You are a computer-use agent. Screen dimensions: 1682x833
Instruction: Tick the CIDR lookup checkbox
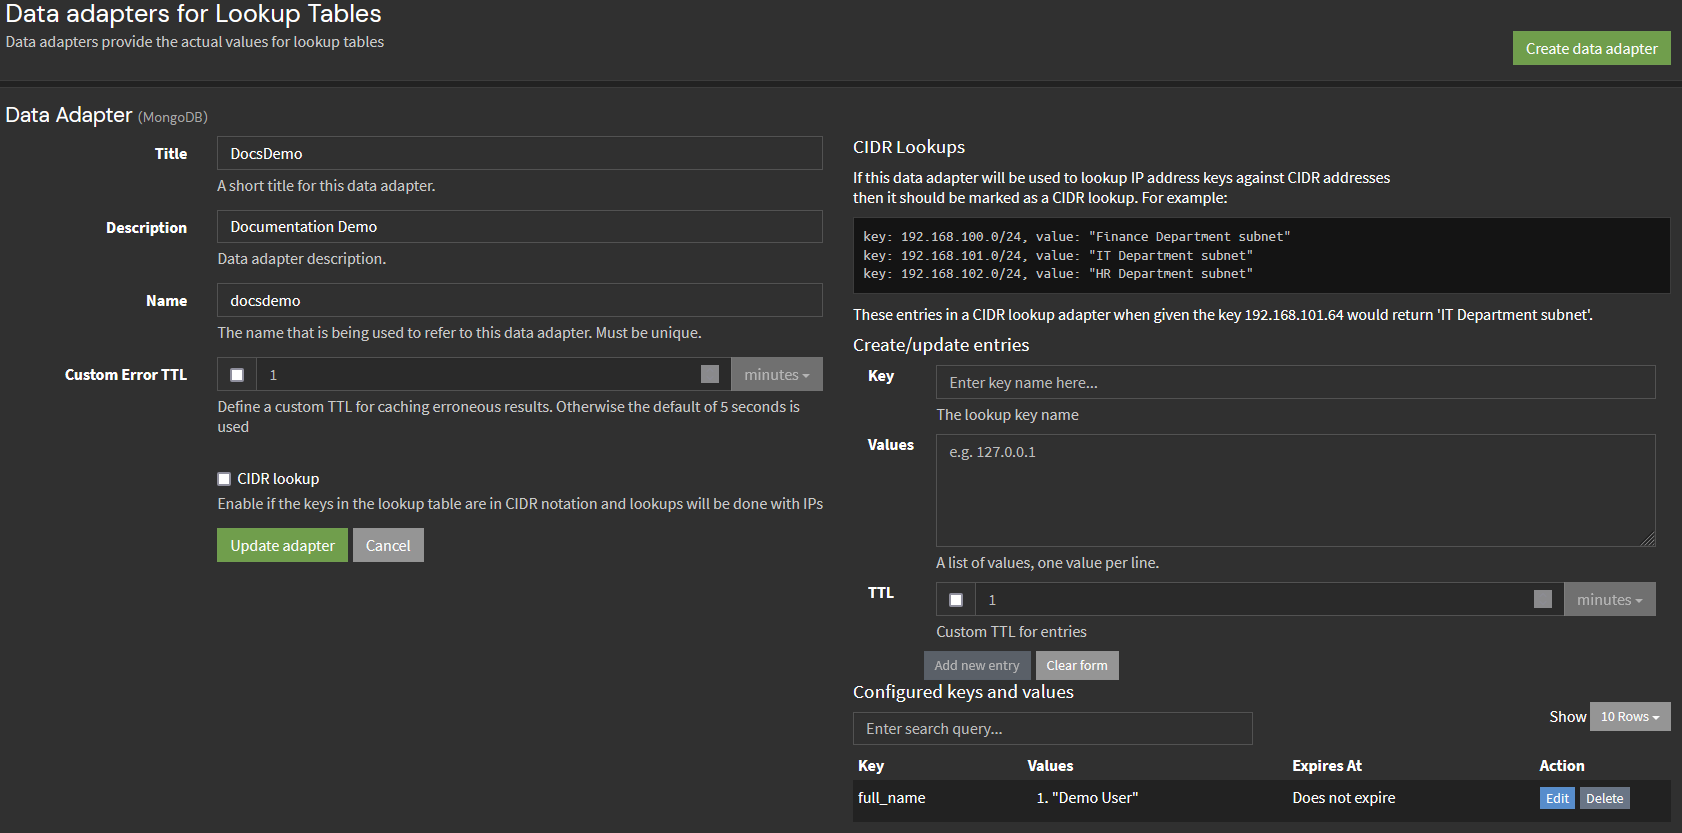pos(224,479)
